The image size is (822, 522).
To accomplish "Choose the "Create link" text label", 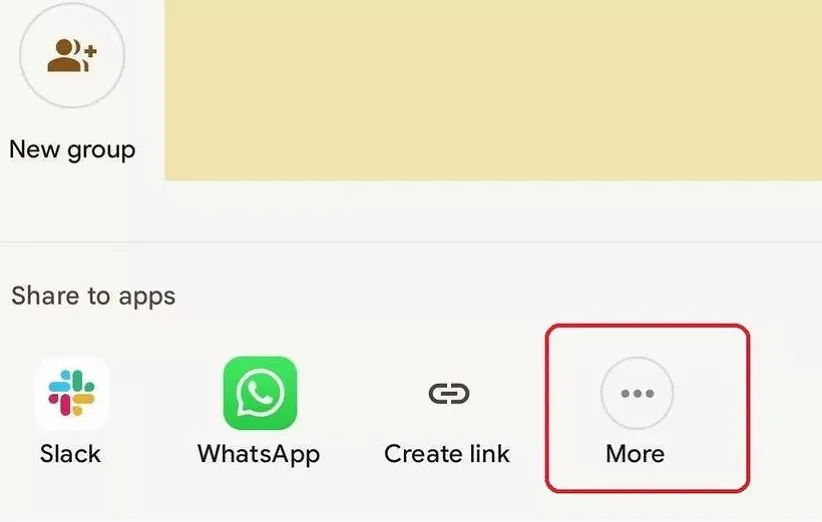I will (x=447, y=454).
